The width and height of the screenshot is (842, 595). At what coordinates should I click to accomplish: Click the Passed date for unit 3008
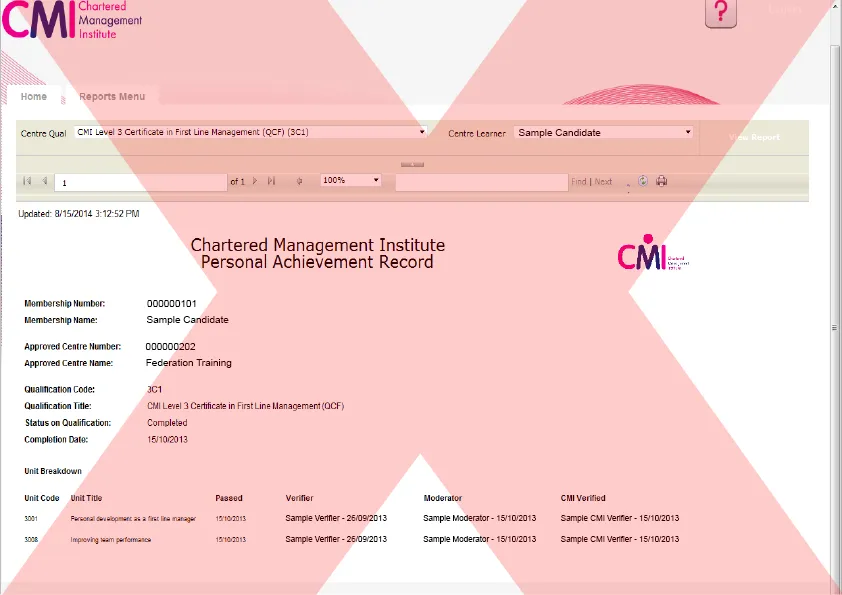point(230,540)
